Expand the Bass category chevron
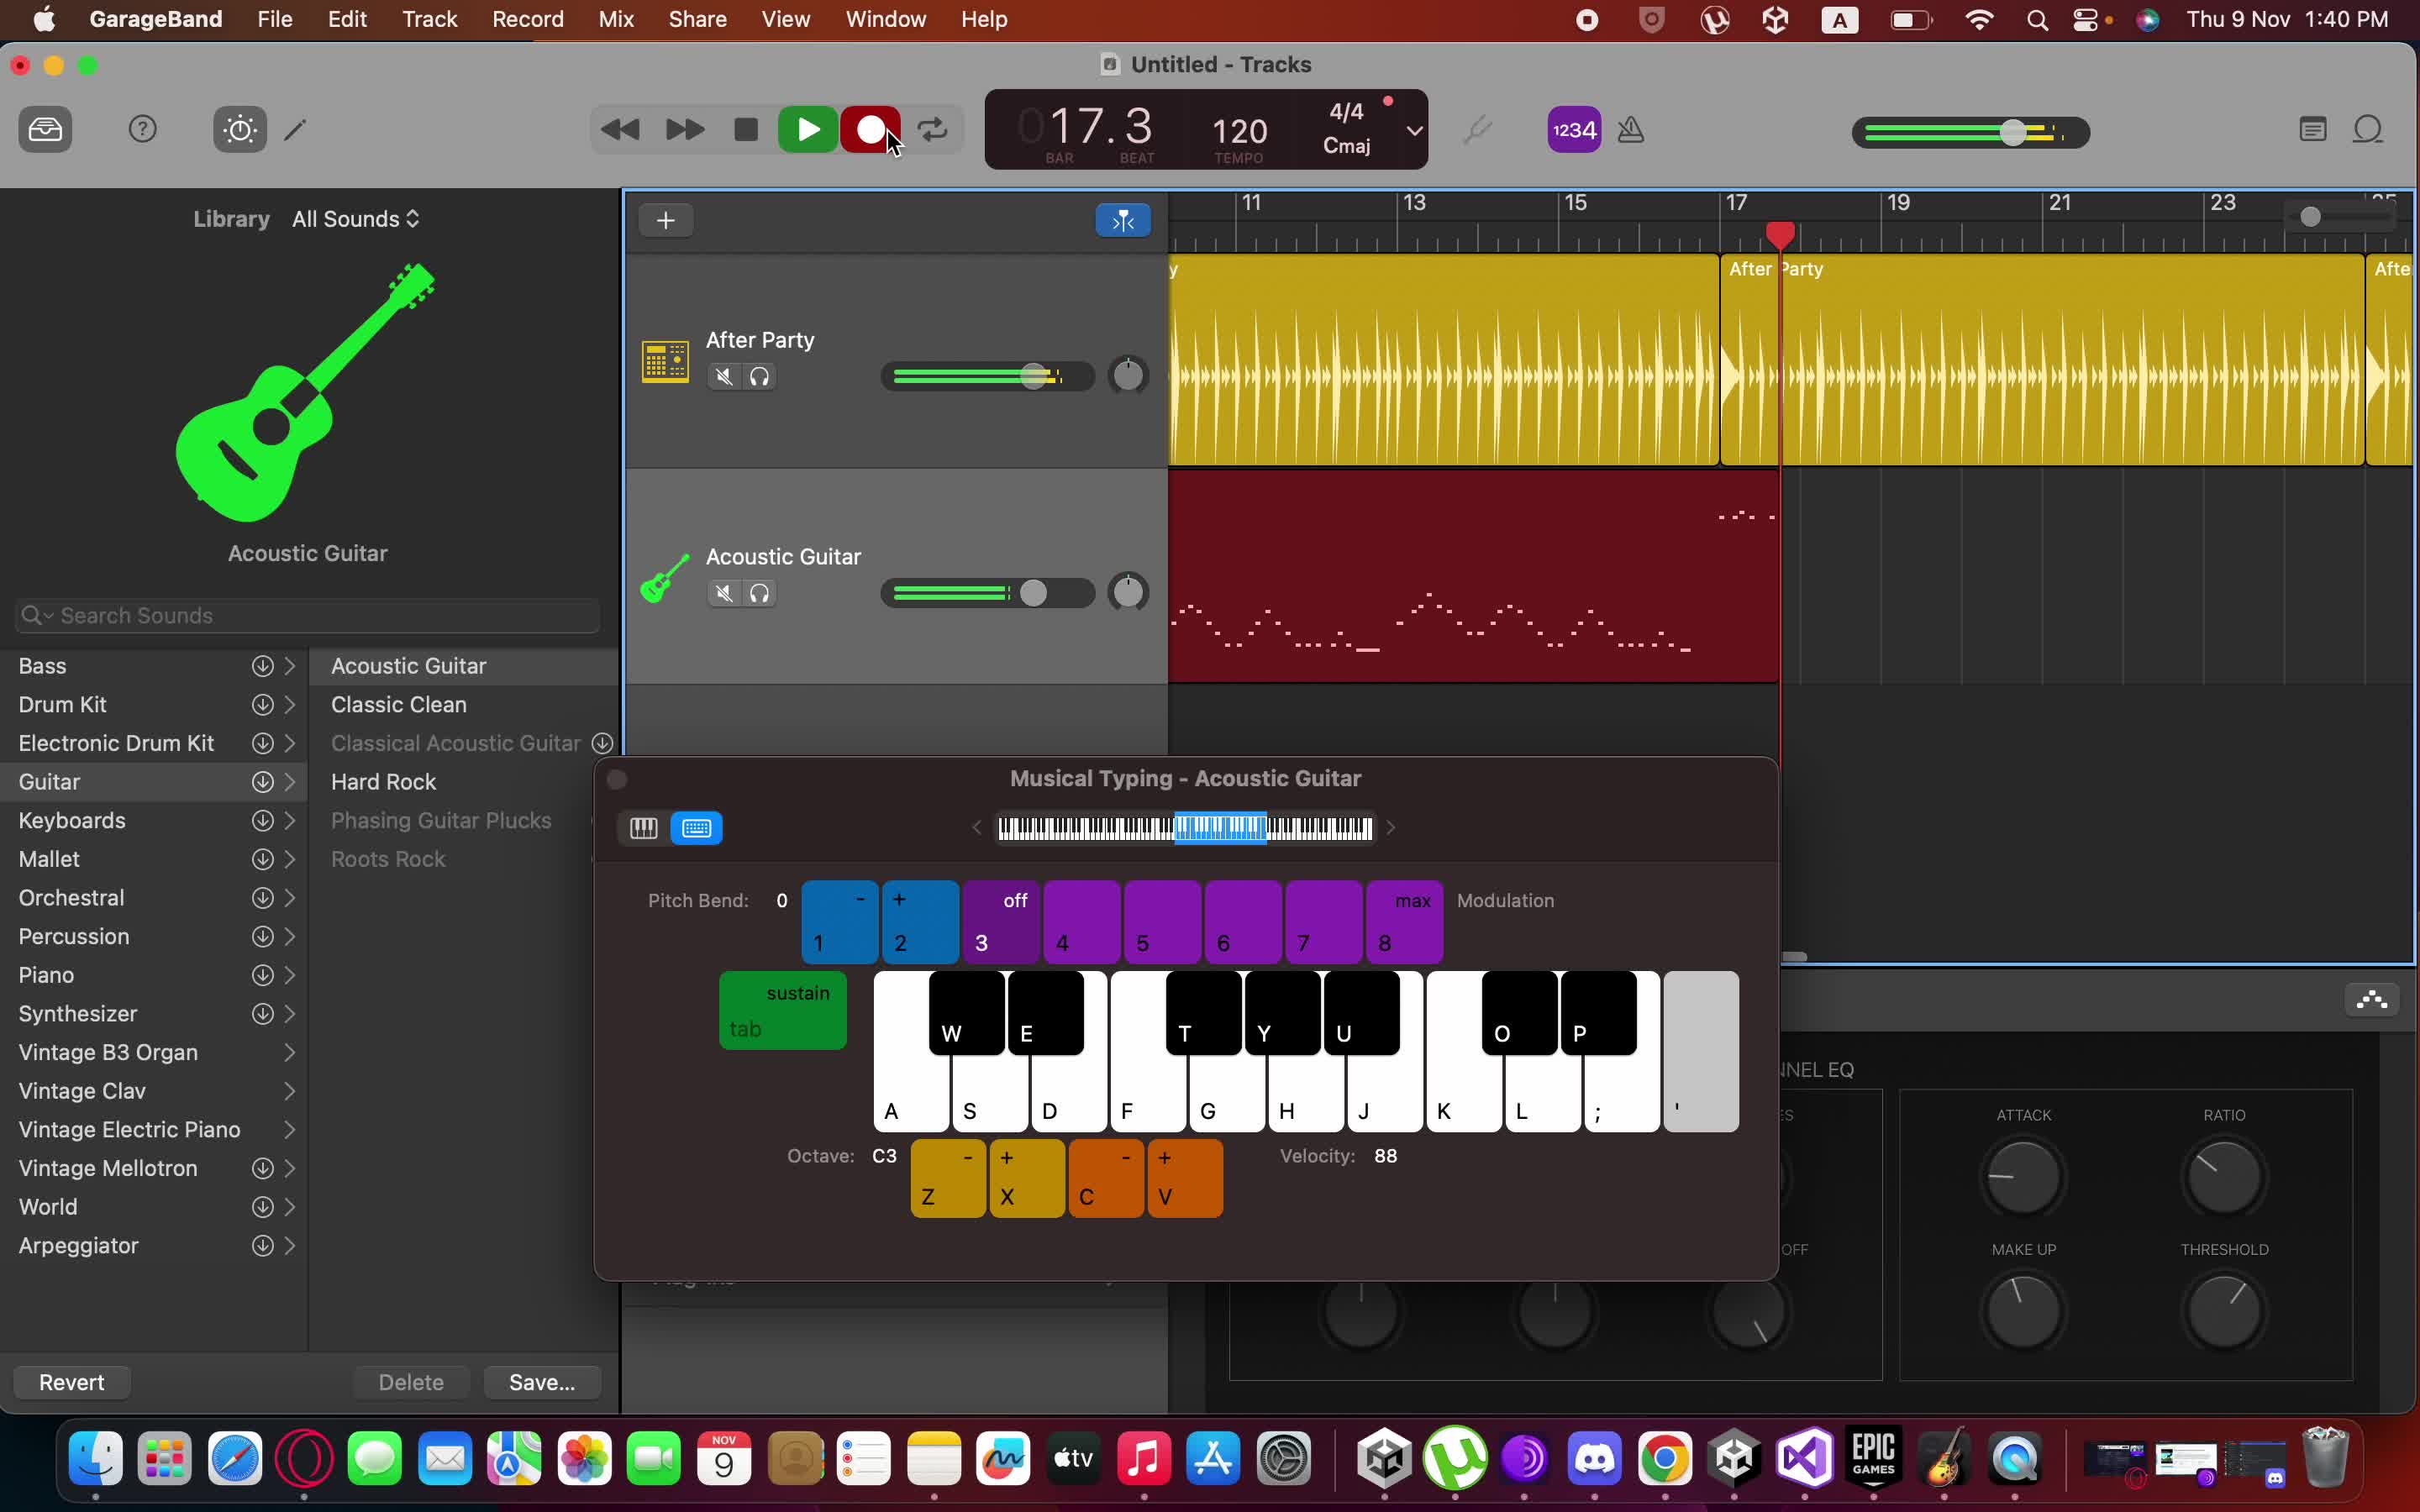Image resolution: width=2420 pixels, height=1512 pixels. 290,666
